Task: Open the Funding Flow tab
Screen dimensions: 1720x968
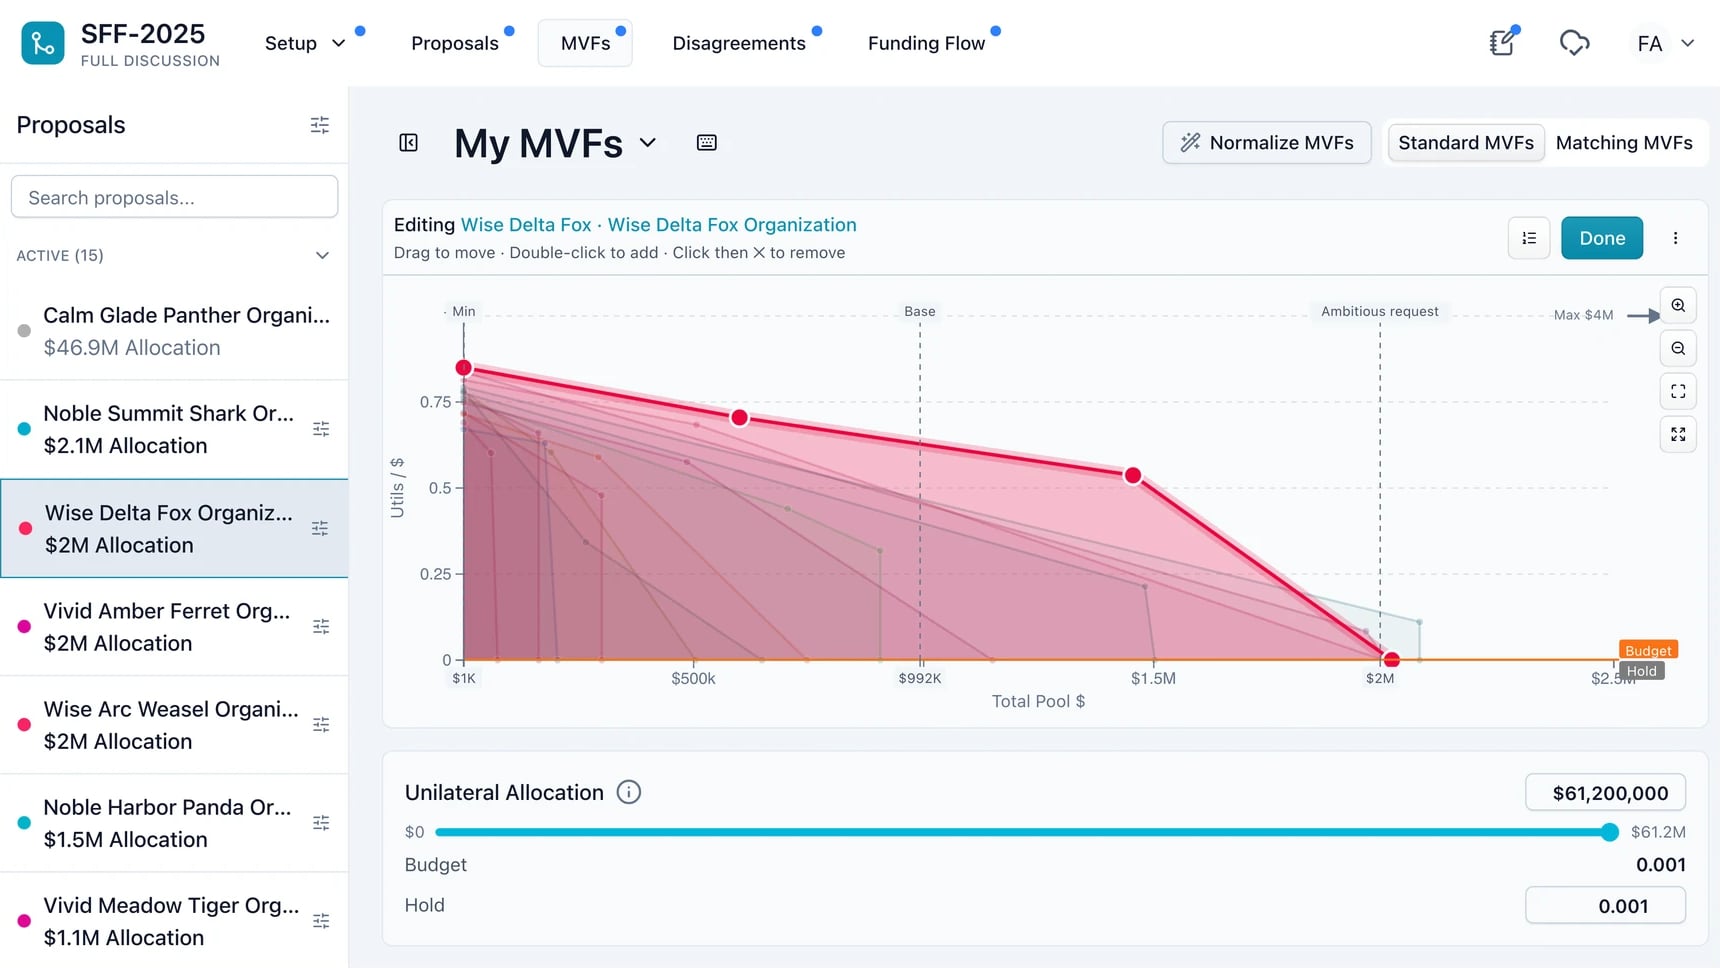Action: (927, 43)
